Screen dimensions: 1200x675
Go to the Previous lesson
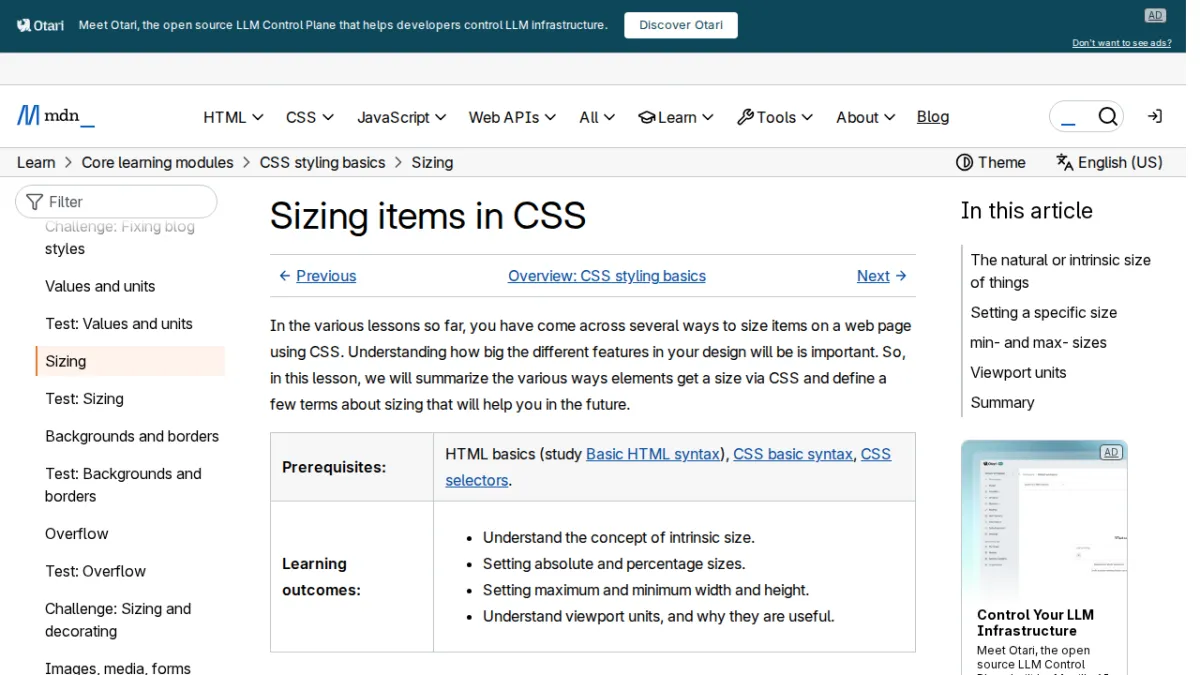coord(317,276)
